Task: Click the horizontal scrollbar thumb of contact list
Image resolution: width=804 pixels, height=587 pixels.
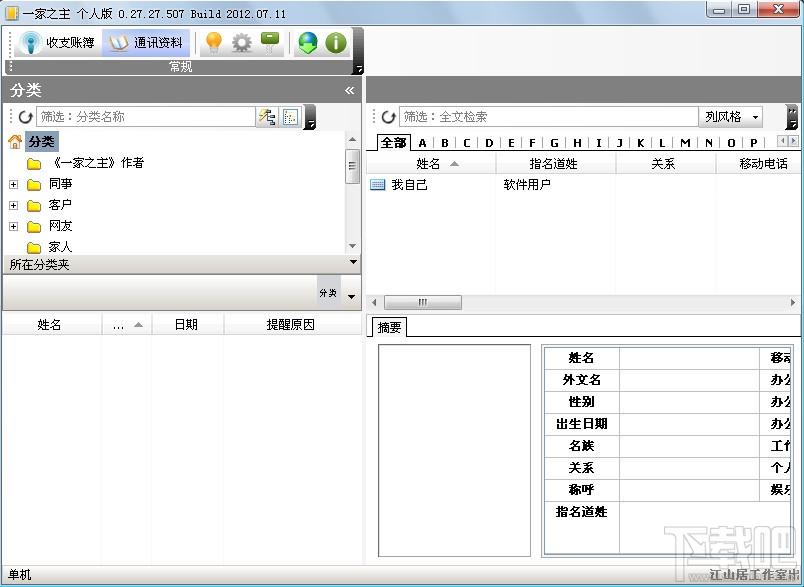Action: [423, 302]
